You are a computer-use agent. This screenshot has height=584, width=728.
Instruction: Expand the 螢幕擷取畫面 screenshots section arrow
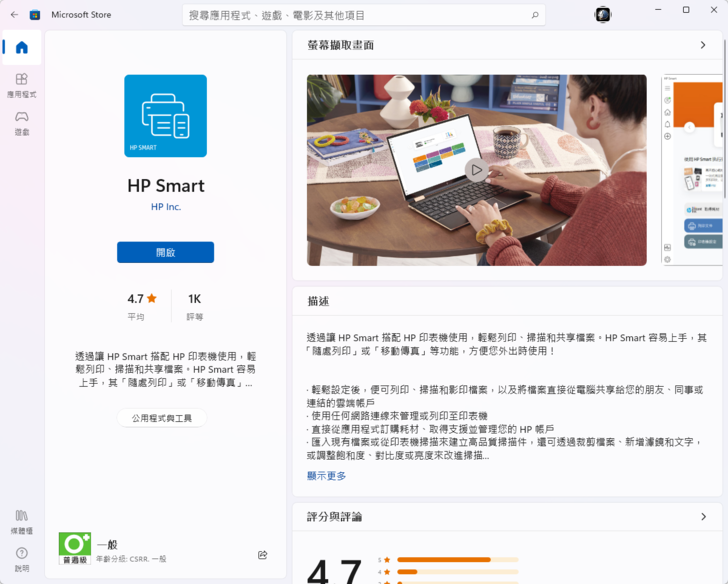703,45
